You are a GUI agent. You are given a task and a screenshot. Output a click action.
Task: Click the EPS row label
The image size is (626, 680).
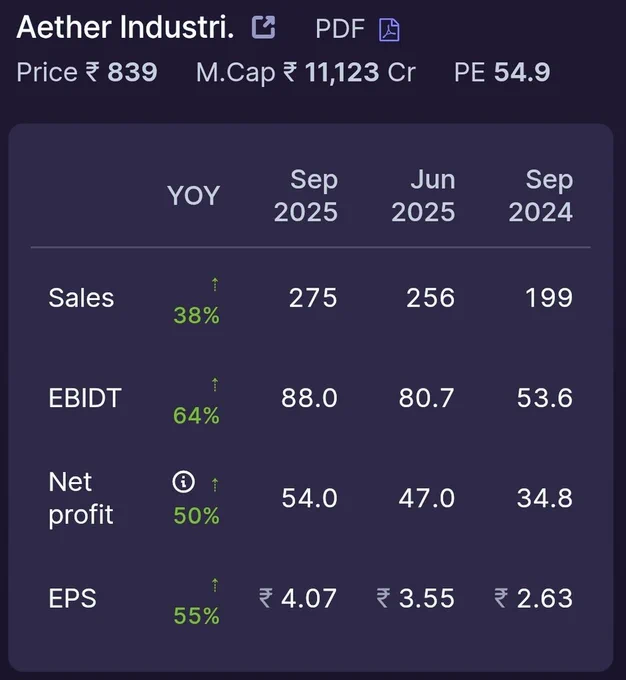(72, 598)
